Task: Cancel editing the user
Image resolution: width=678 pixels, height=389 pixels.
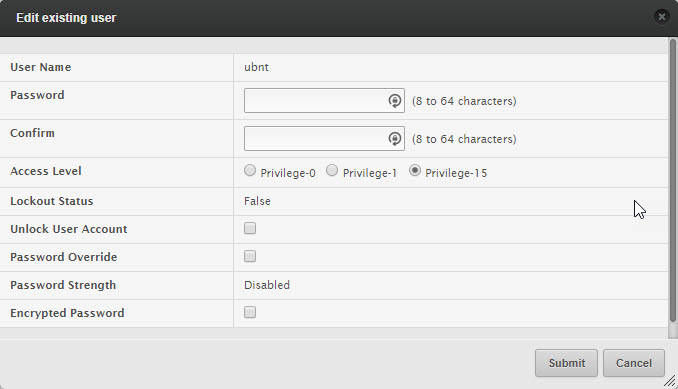Action: [x=634, y=363]
